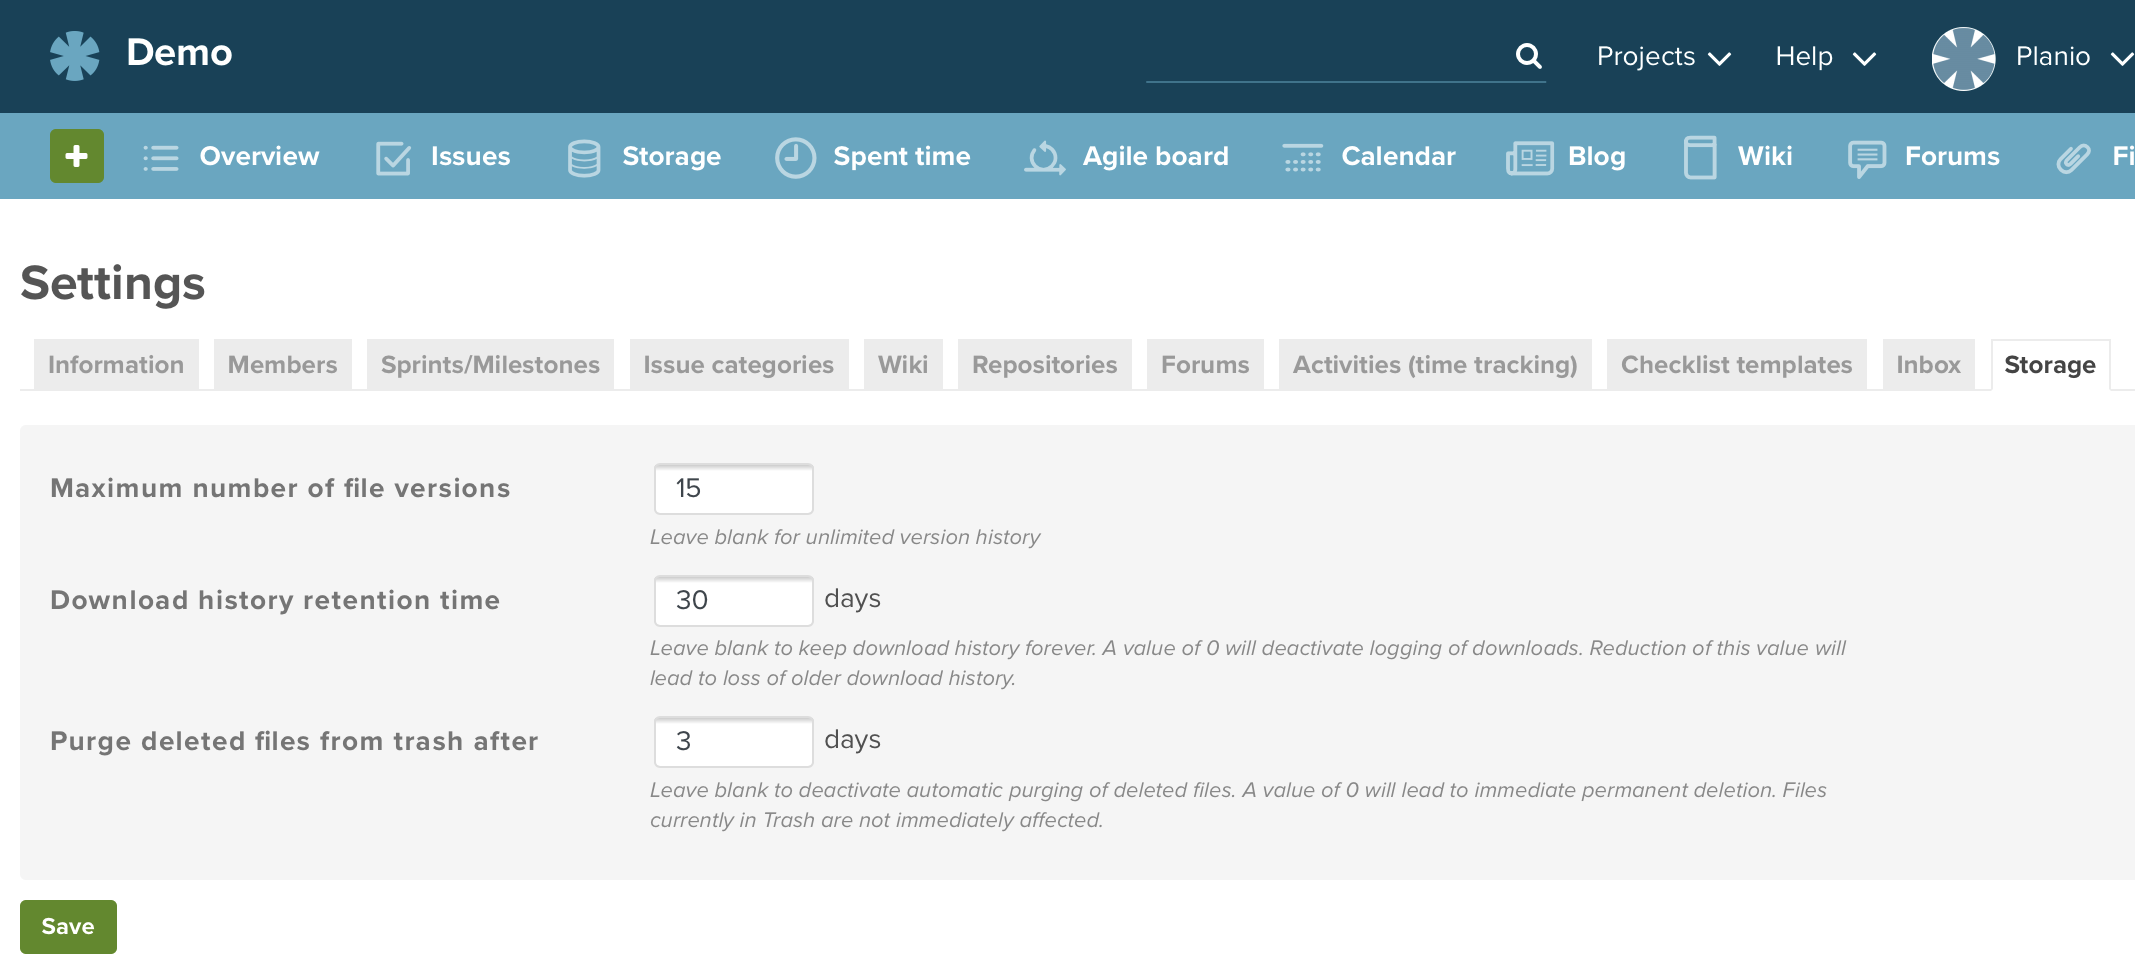2135x979 pixels.
Task: Select the Storage settings tab
Action: (2050, 365)
